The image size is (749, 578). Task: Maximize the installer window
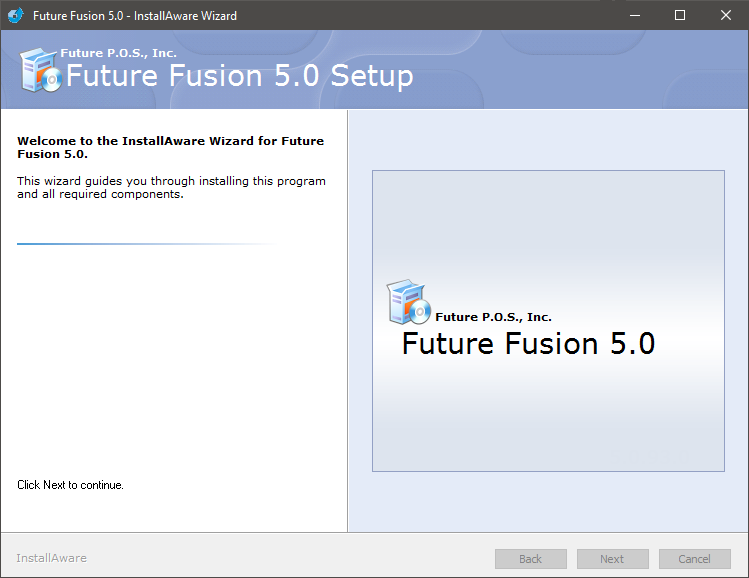pyautogui.click(x=680, y=15)
